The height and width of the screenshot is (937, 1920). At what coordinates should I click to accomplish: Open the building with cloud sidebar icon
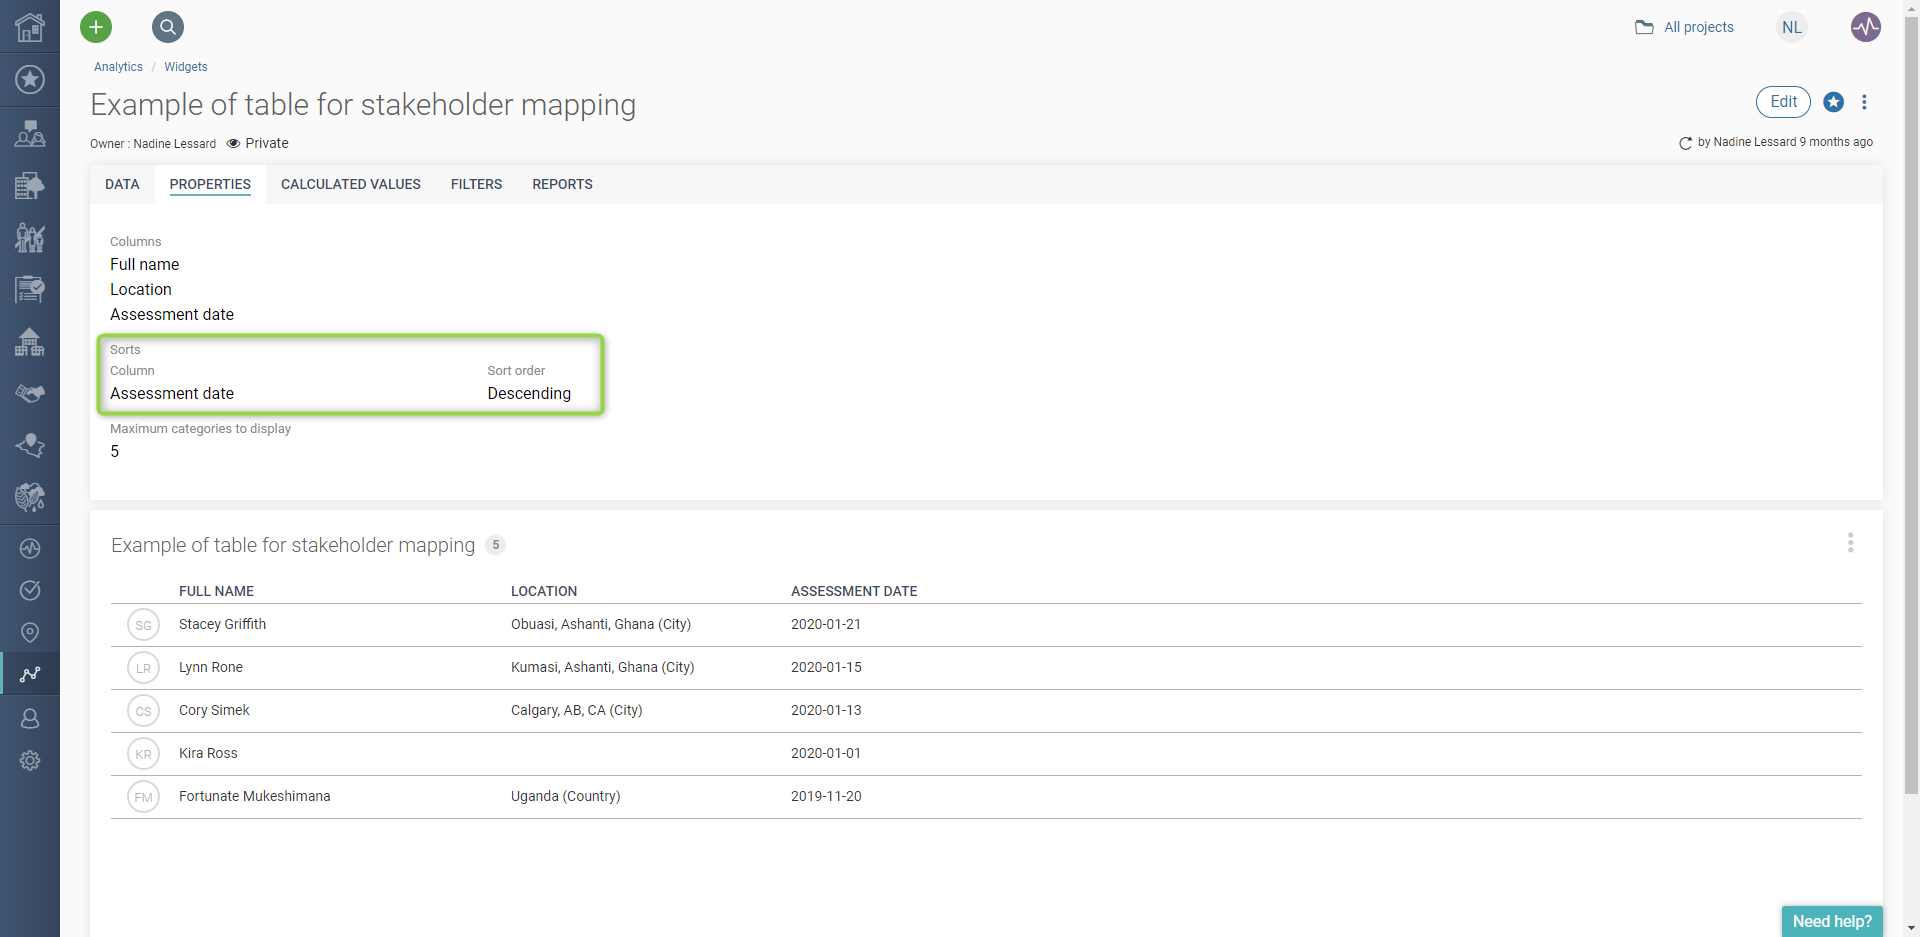coord(30,185)
